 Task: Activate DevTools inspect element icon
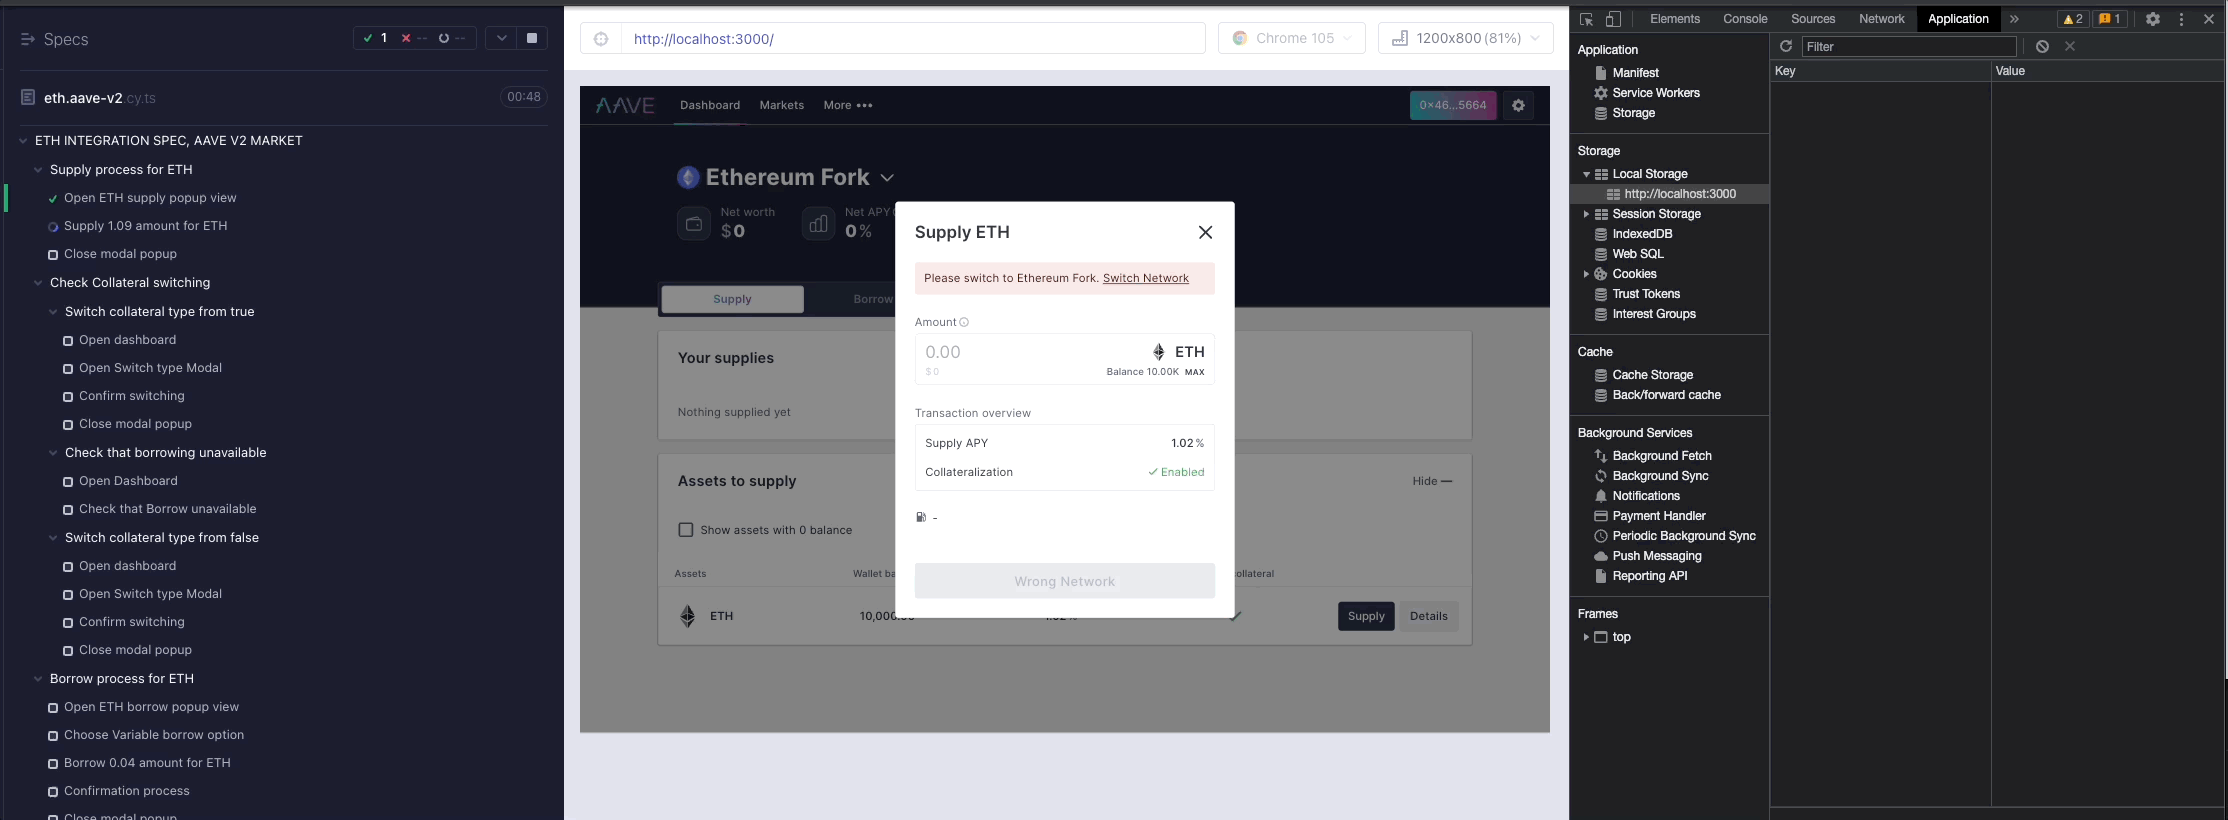click(1586, 19)
